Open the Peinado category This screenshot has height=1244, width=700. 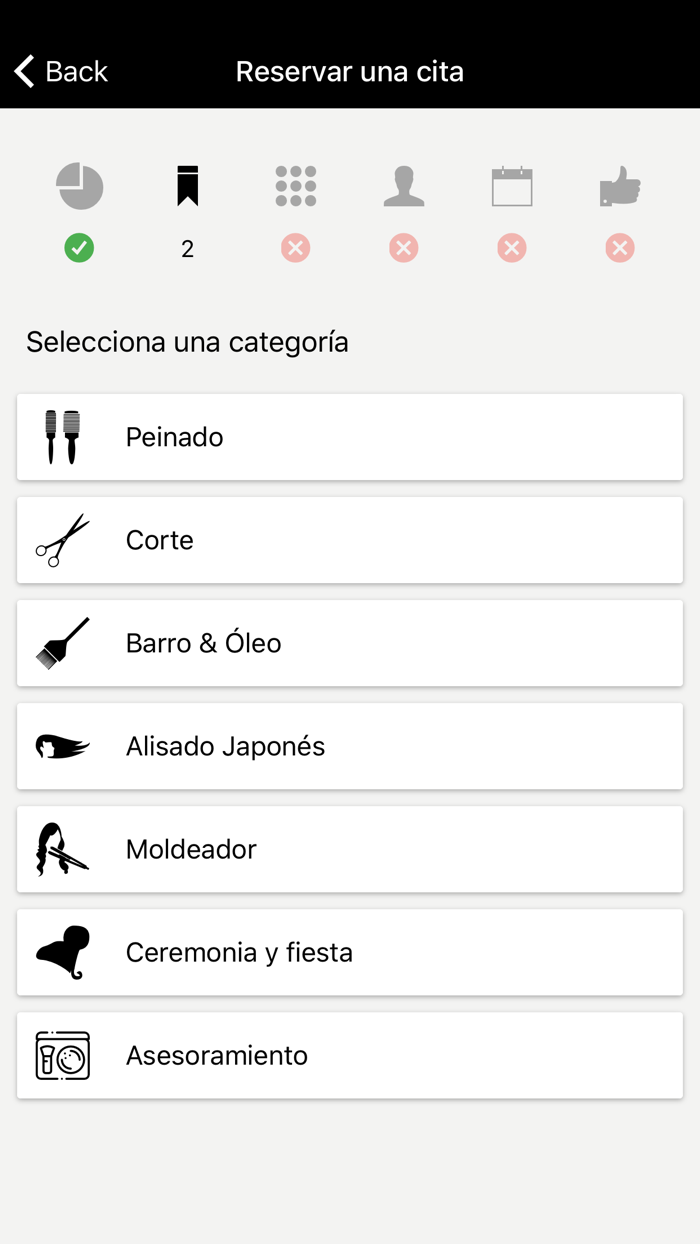[350, 436]
